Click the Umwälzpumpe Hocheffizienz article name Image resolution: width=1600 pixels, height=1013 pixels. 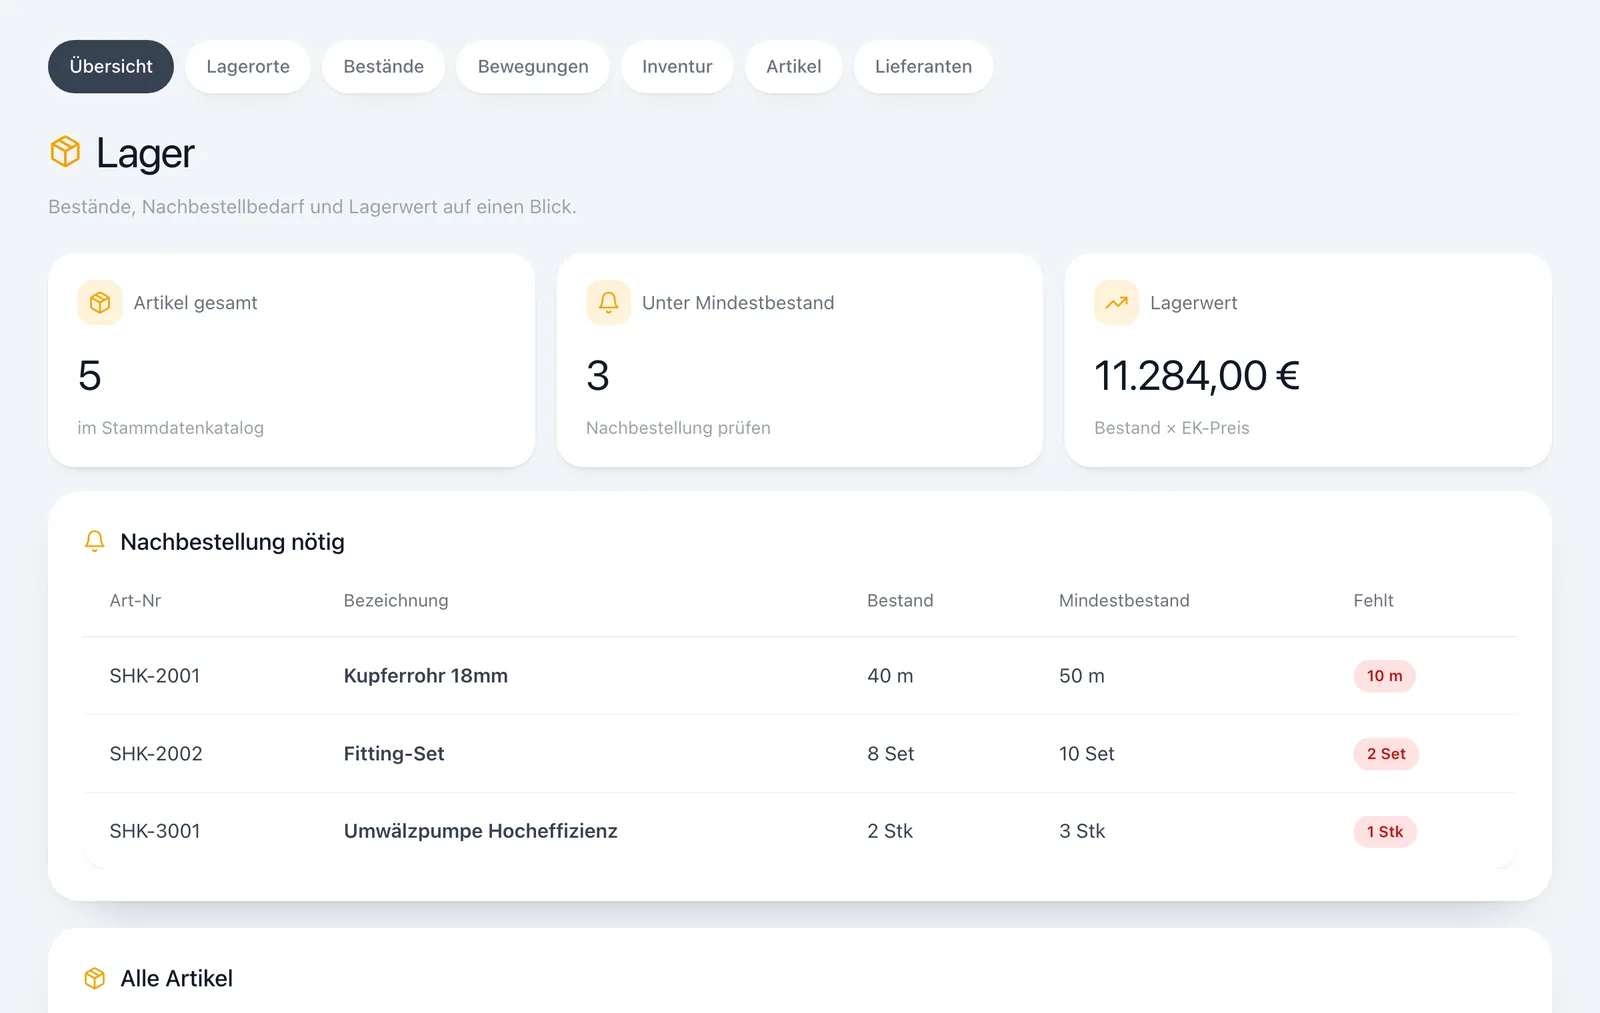481,831
